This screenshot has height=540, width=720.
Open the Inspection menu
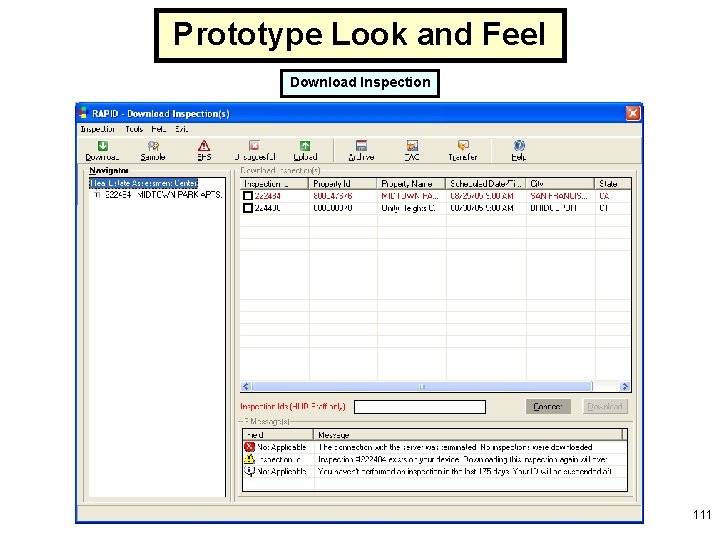coord(98,129)
